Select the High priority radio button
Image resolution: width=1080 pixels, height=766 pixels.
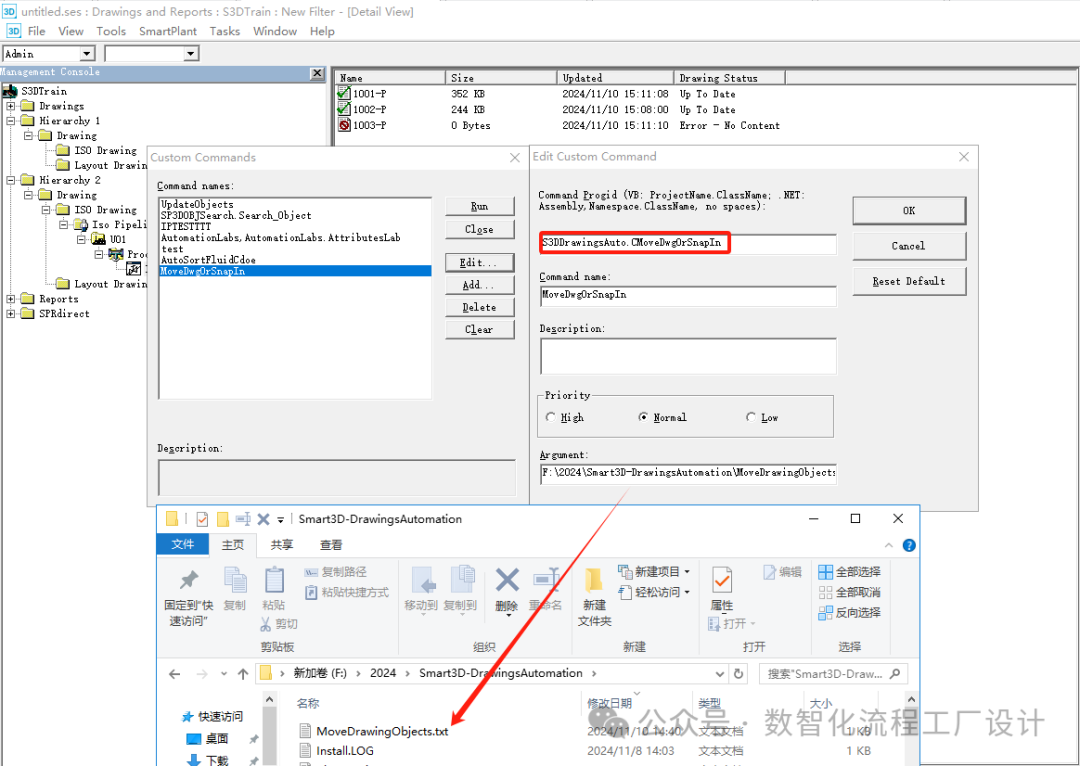pos(550,417)
